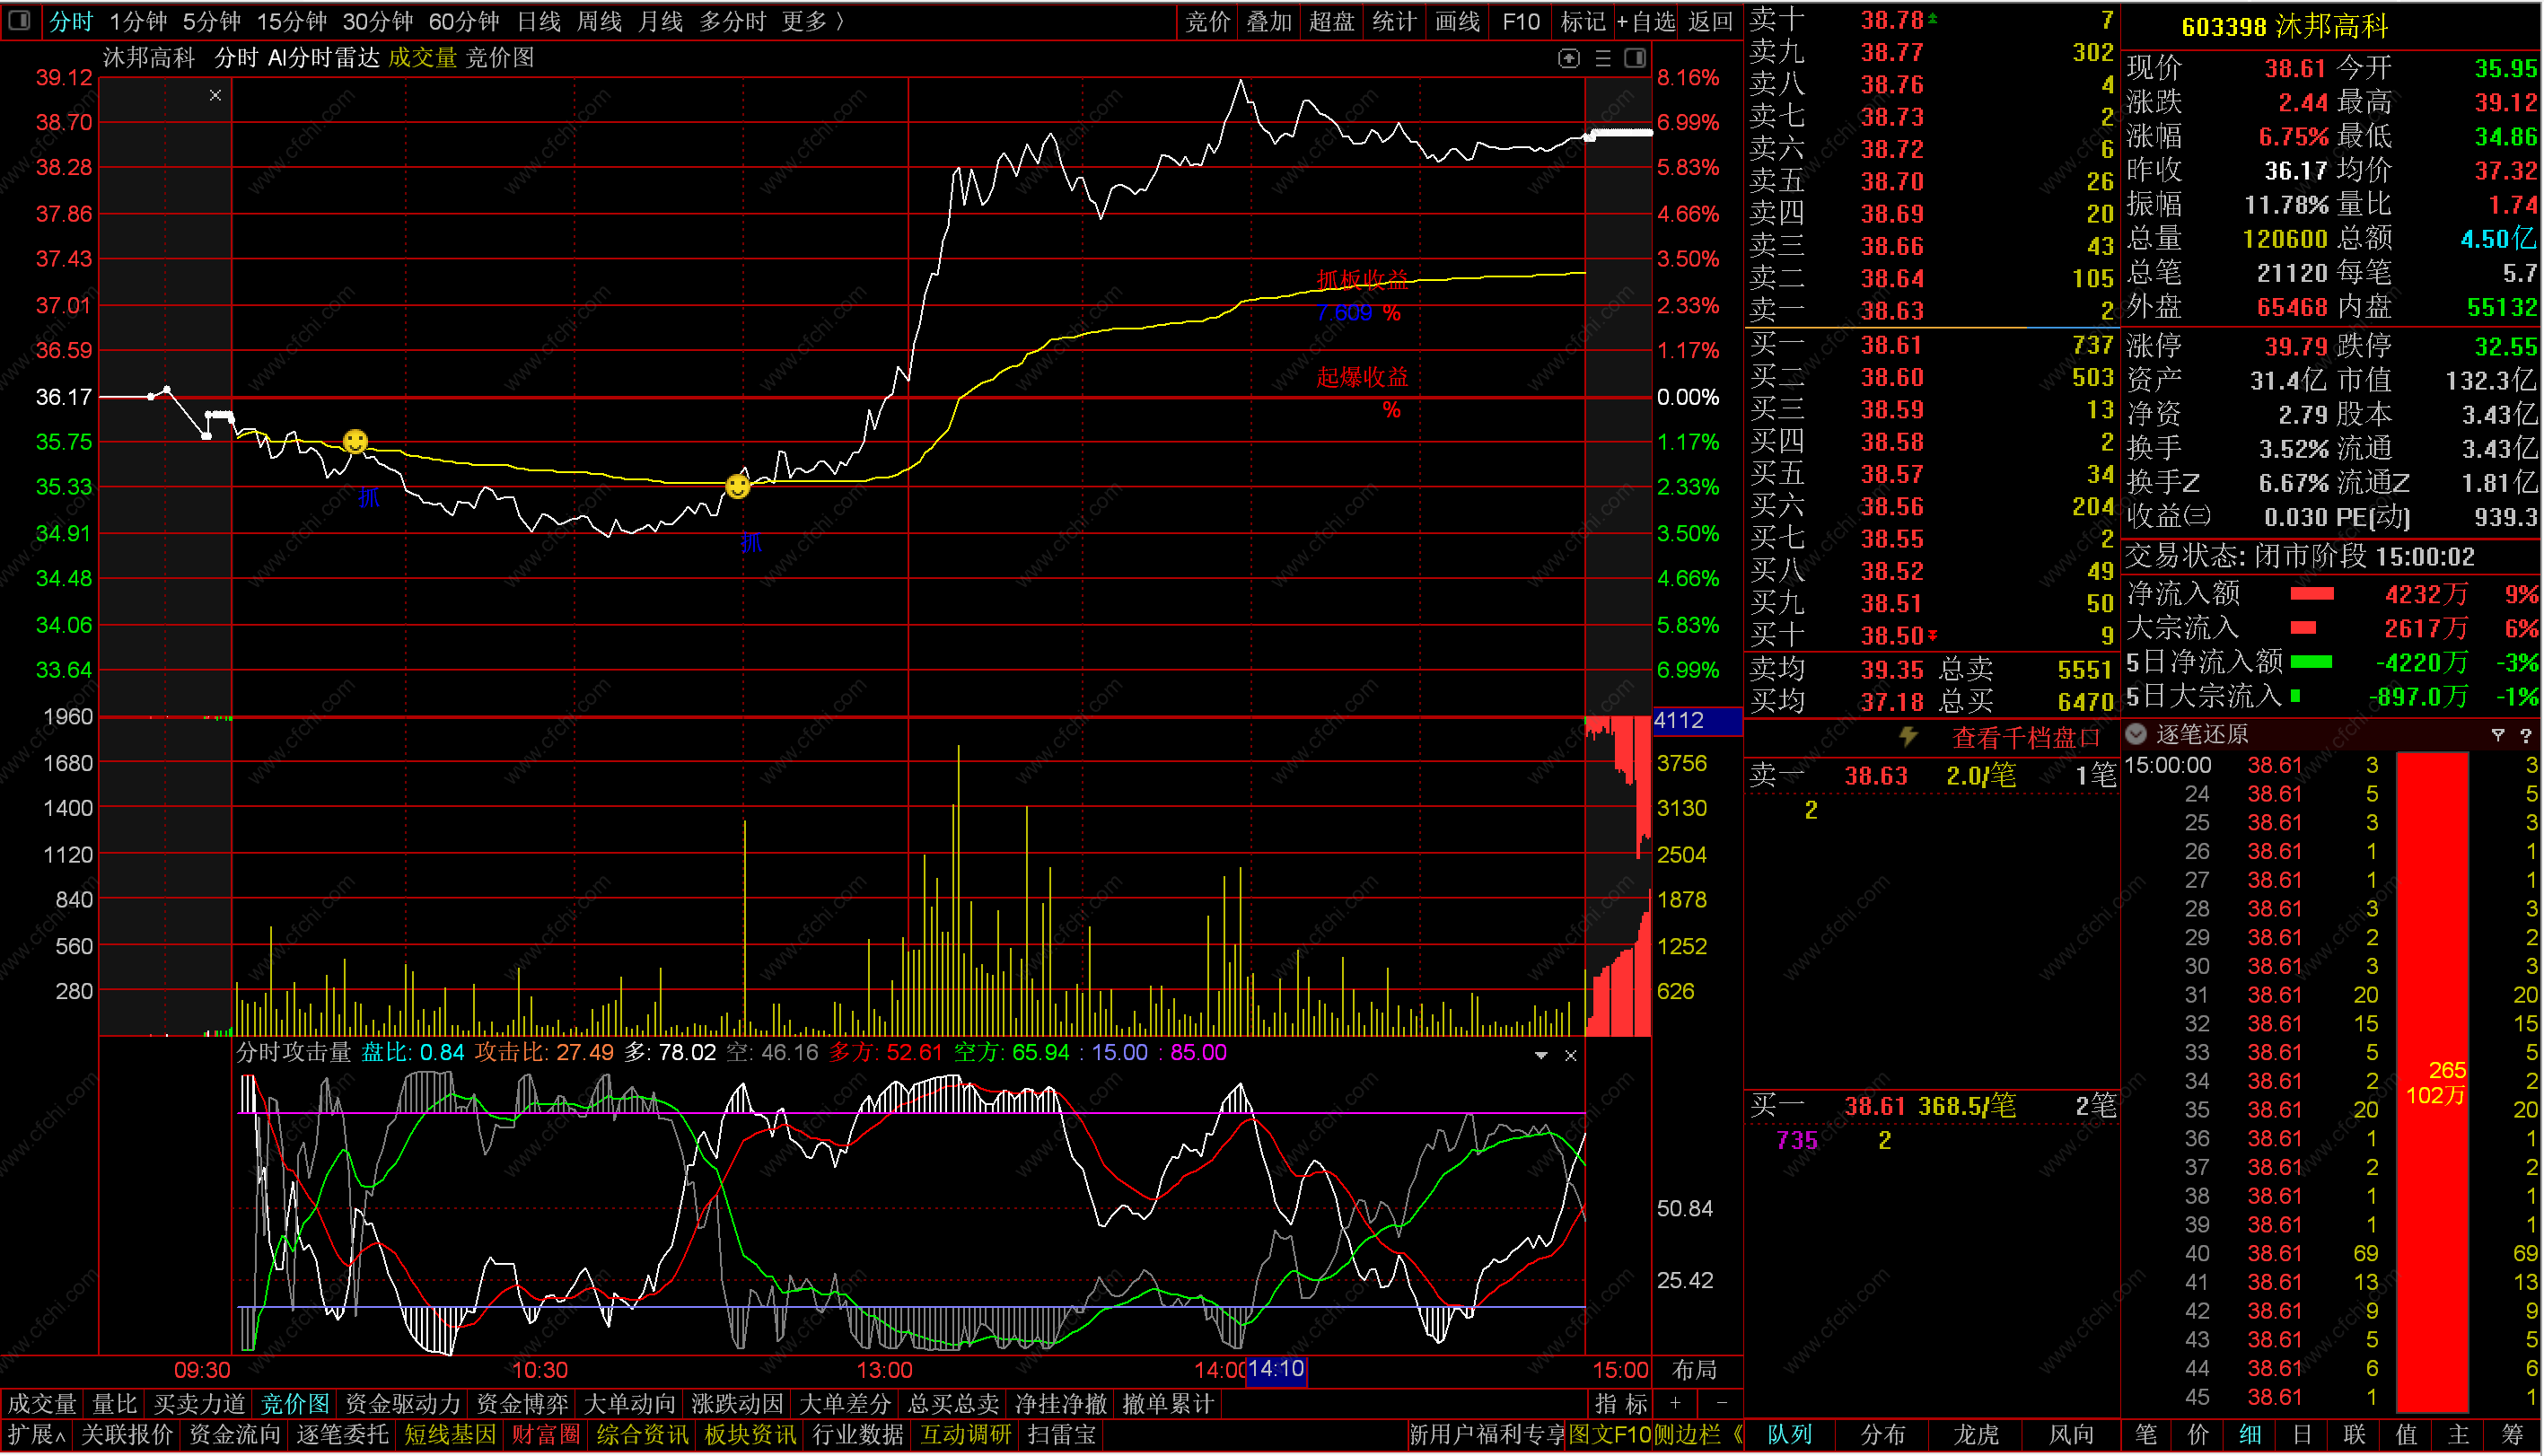The width and height of the screenshot is (2544, 1456).
Task: Click the question mark help icon in 逐笔还原
Action: [x=2526, y=735]
